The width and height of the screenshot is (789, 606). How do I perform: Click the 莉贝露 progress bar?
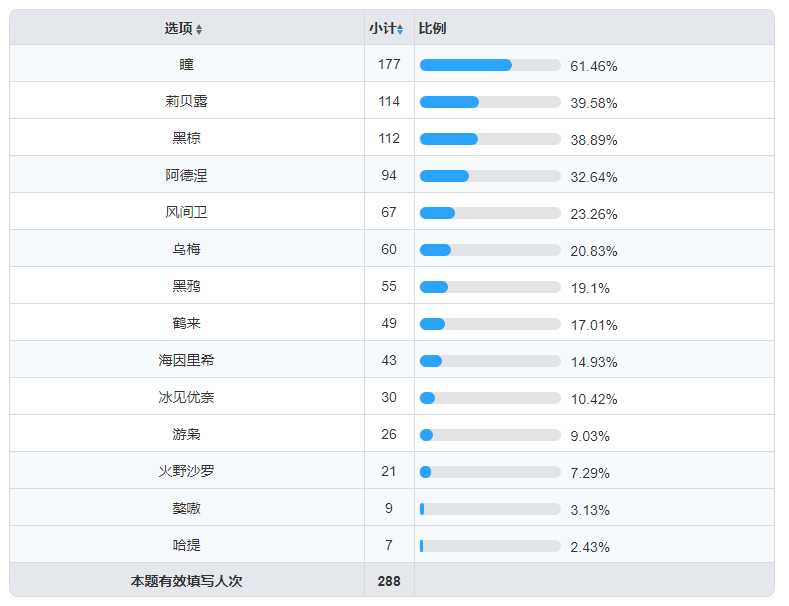tap(490, 102)
